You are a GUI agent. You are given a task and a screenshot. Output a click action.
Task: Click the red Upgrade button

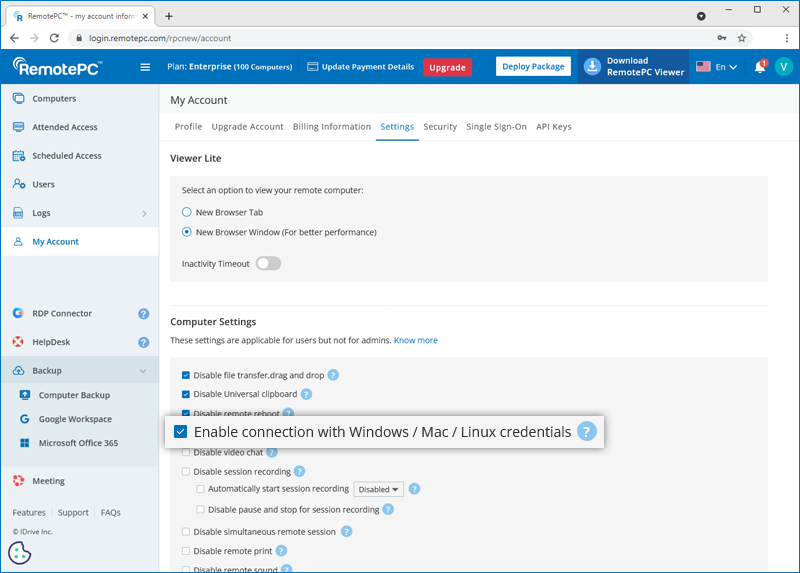pyautogui.click(x=447, y=67)
